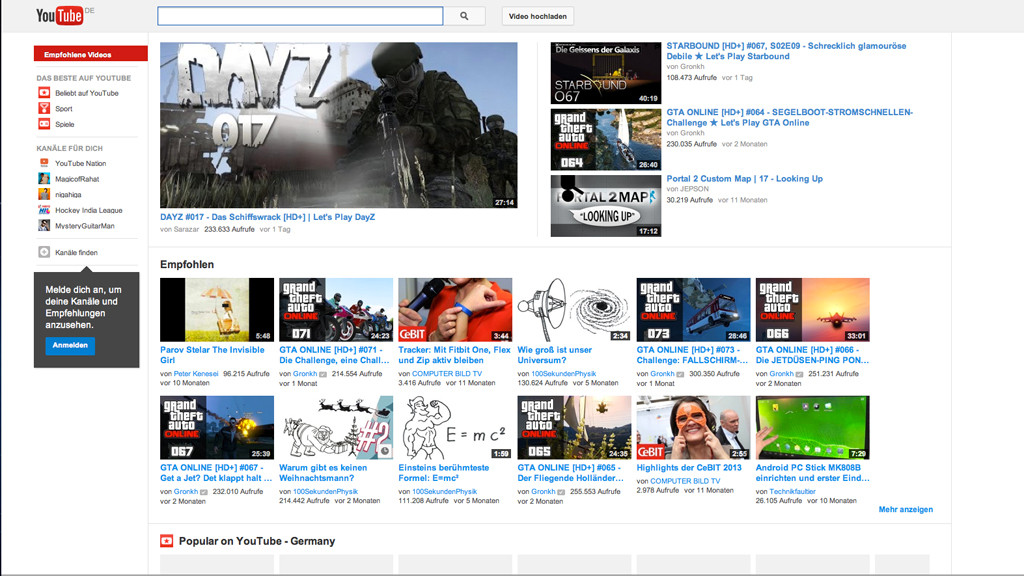Click the Beliebt auf YouTube icon
The height and width of the screenshot is (576, 1024).
point(44,93)
